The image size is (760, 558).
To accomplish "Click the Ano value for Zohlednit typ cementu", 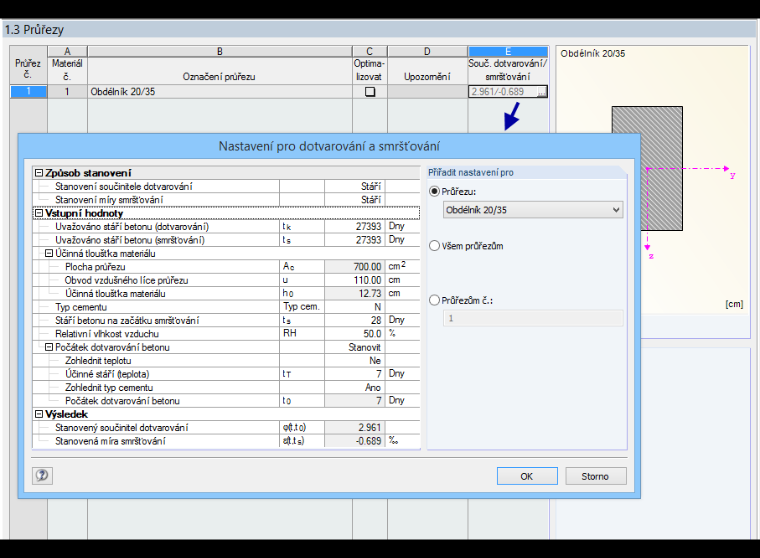I will 355,387.
